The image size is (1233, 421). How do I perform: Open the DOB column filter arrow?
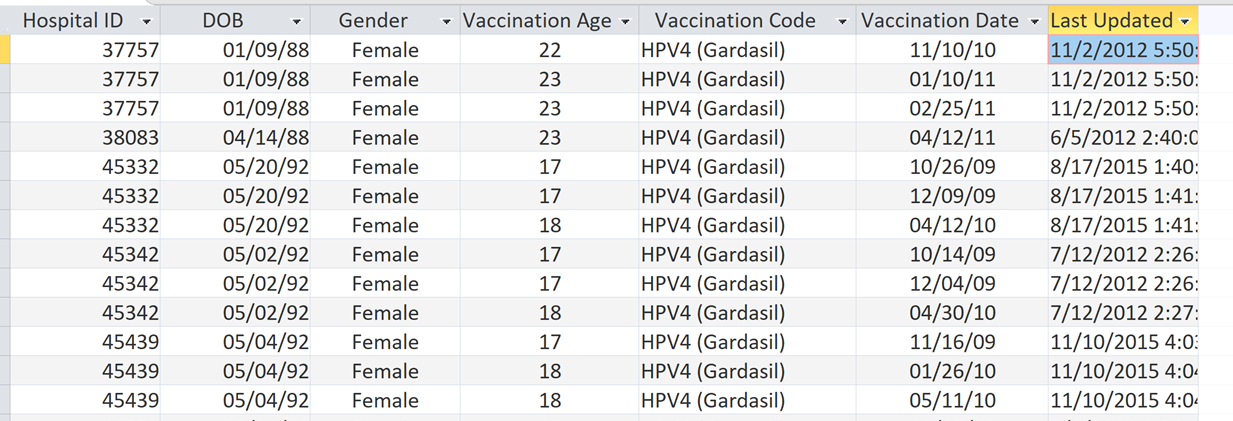coord(296,21)
